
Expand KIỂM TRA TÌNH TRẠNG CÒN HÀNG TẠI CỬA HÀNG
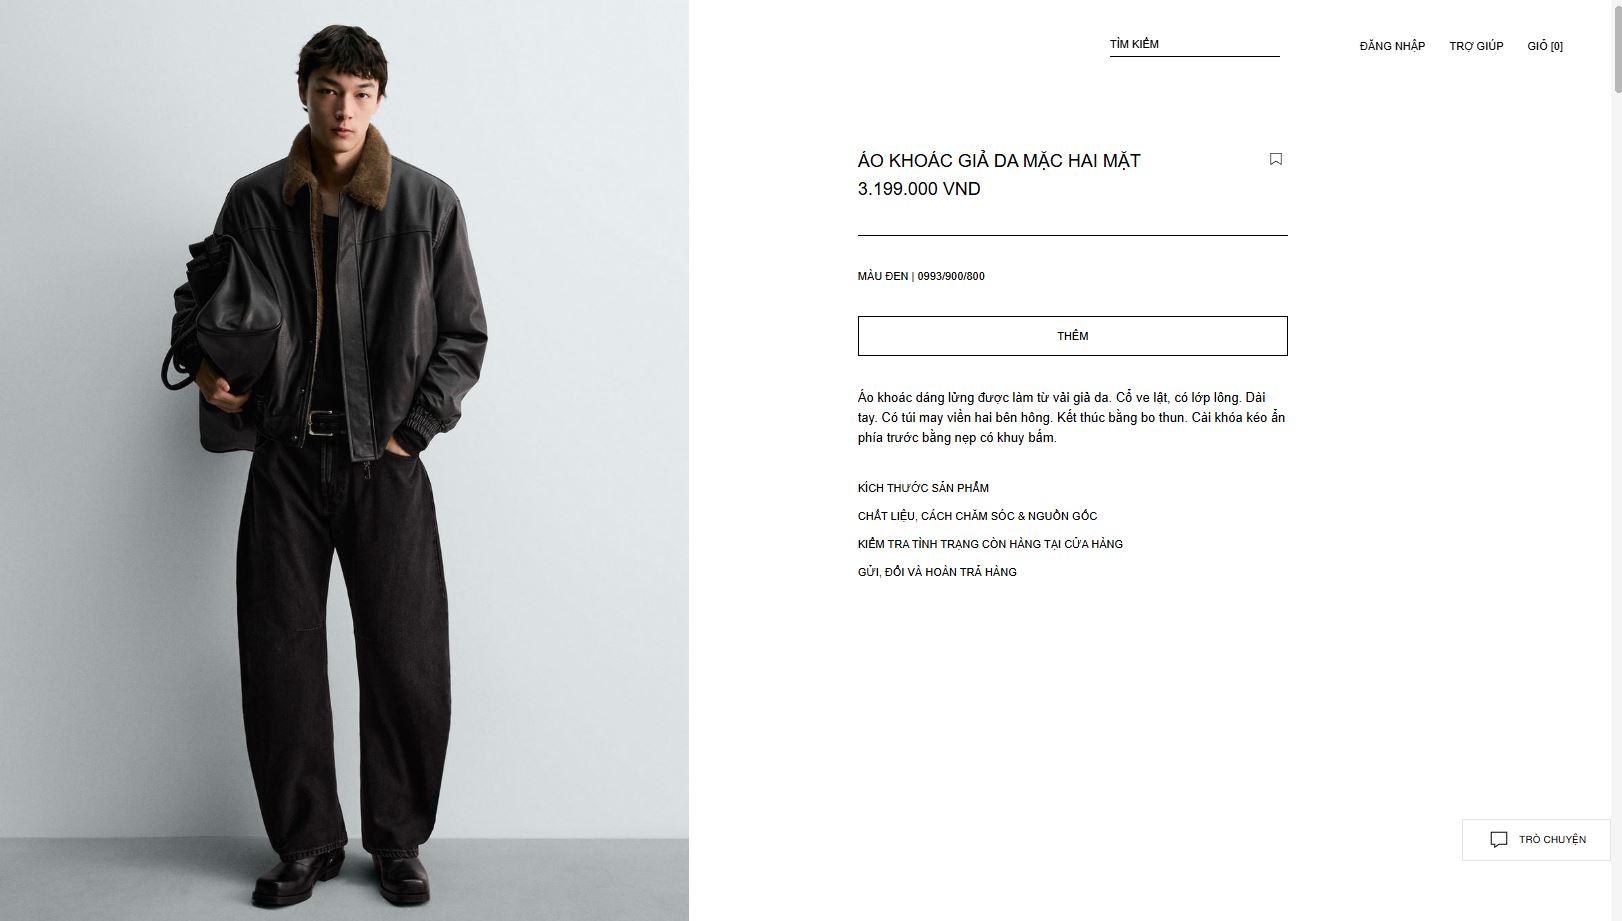(990, 544)
